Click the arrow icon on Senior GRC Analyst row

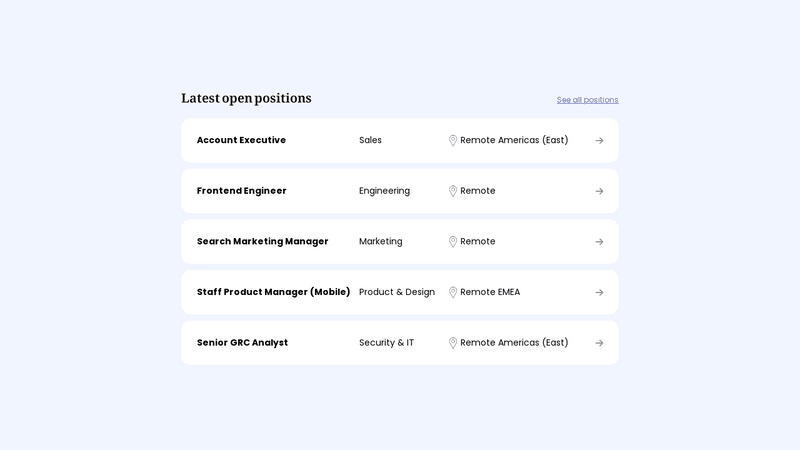coord(599,343)
